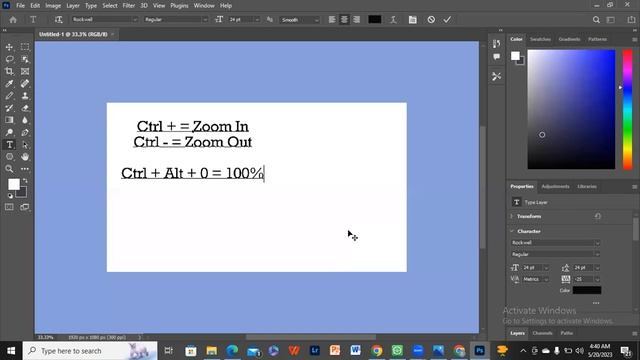Select the Lasso tool
The height and width of the screenshot is (360, 640).
(9, 59)
